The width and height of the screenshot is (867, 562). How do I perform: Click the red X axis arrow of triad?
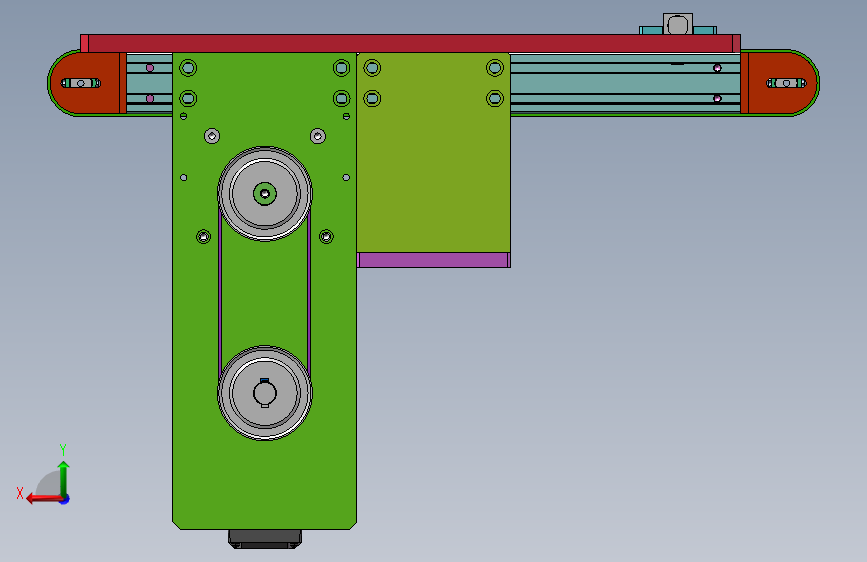pos(45,499)
